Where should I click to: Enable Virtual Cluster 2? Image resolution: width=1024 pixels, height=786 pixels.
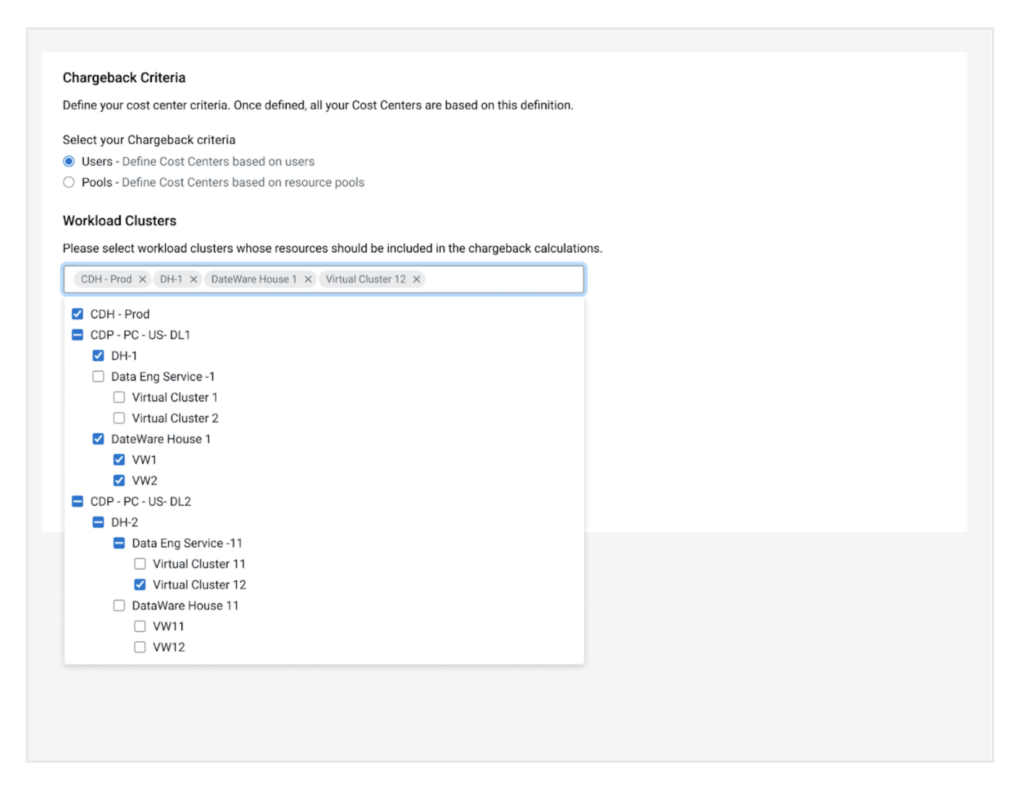[119, 418]
